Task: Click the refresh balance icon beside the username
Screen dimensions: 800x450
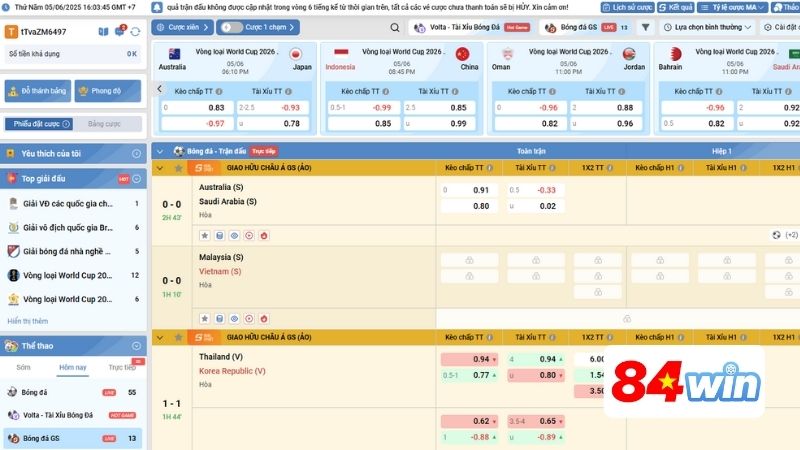Action: 136,32
